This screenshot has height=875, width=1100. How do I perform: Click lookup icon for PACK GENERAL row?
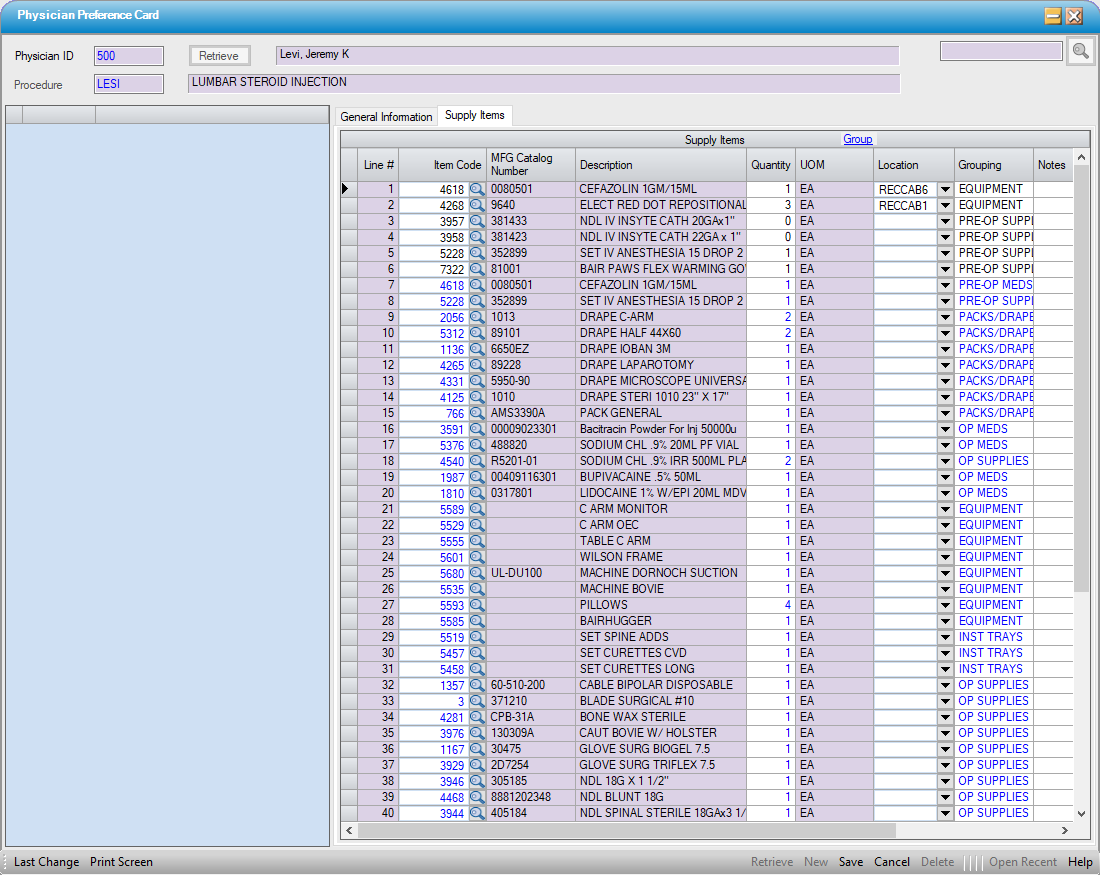477,413
